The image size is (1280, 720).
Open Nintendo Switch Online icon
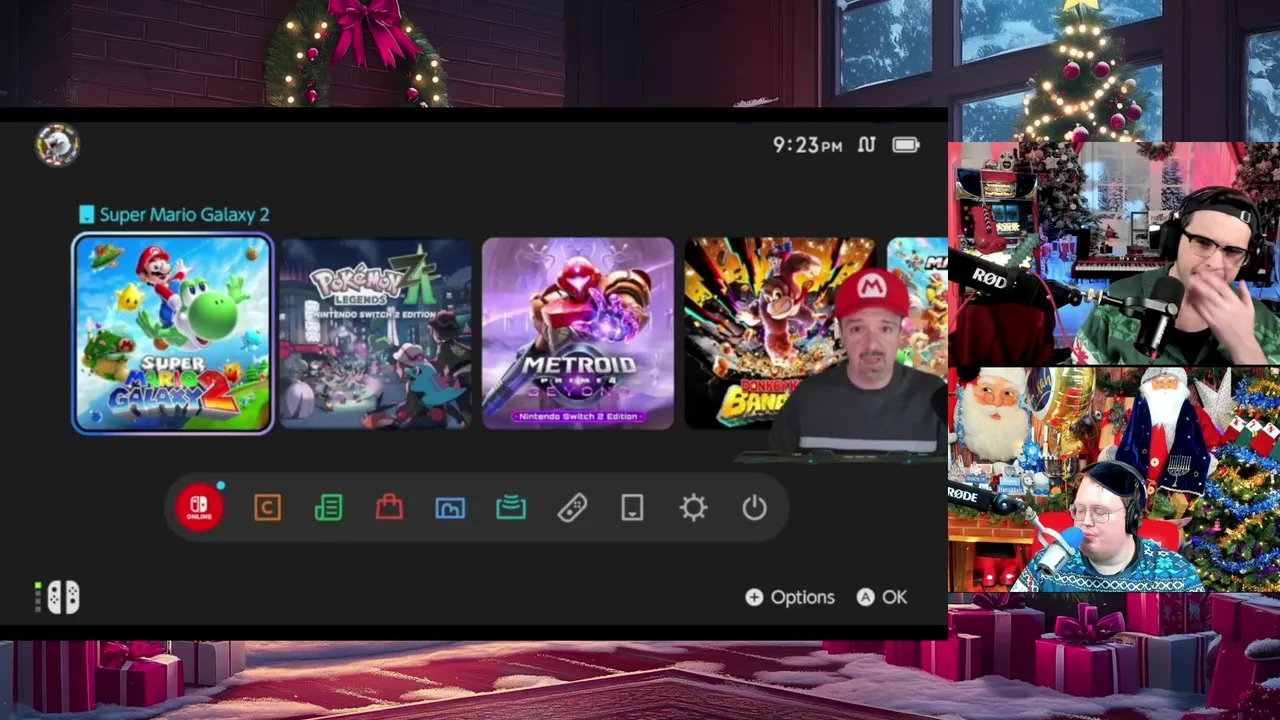pyautogui.click(x=199, y=508)
